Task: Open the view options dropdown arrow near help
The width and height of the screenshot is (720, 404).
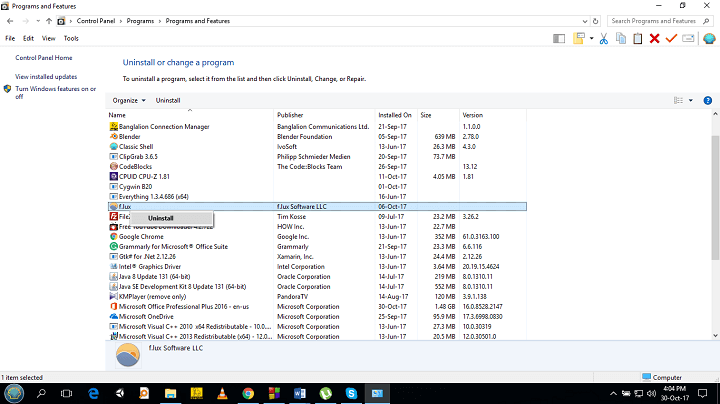Action: 691,101
